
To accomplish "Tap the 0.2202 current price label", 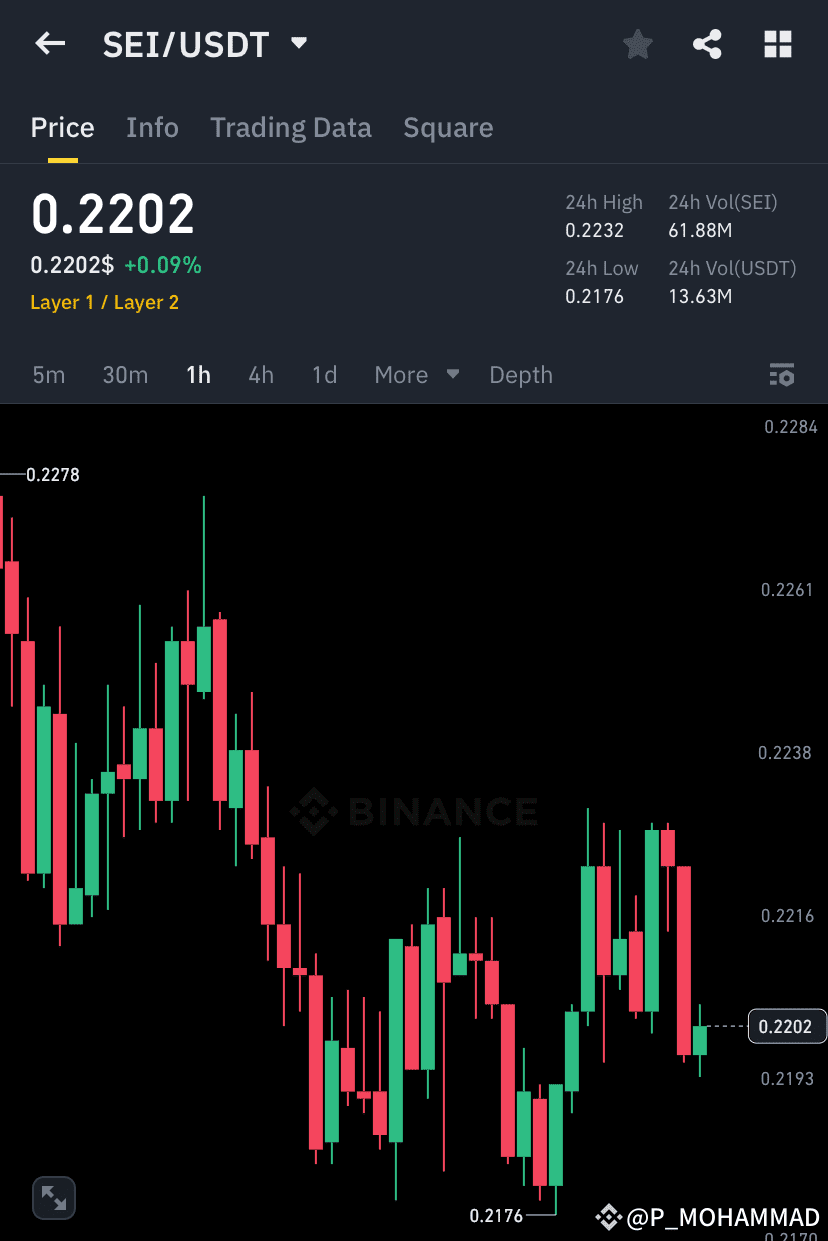I will coord(787,1026).
